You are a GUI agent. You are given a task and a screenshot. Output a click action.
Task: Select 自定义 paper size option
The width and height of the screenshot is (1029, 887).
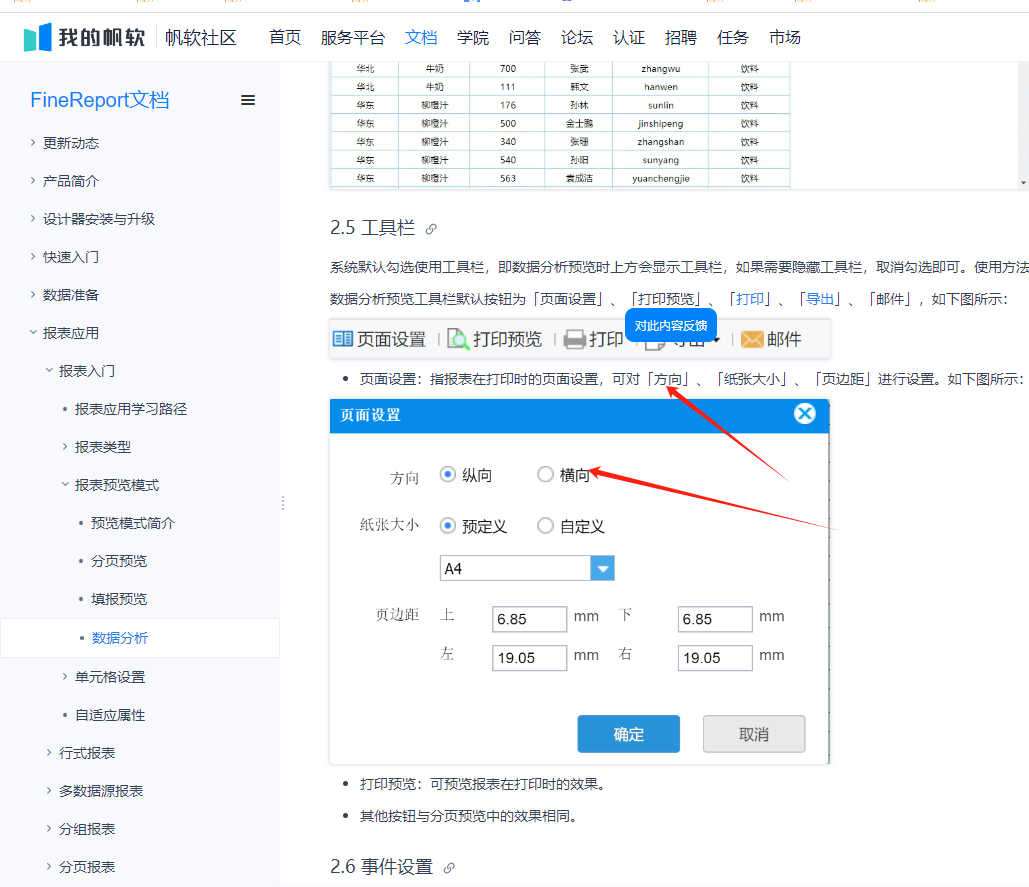tap(545, 526)
